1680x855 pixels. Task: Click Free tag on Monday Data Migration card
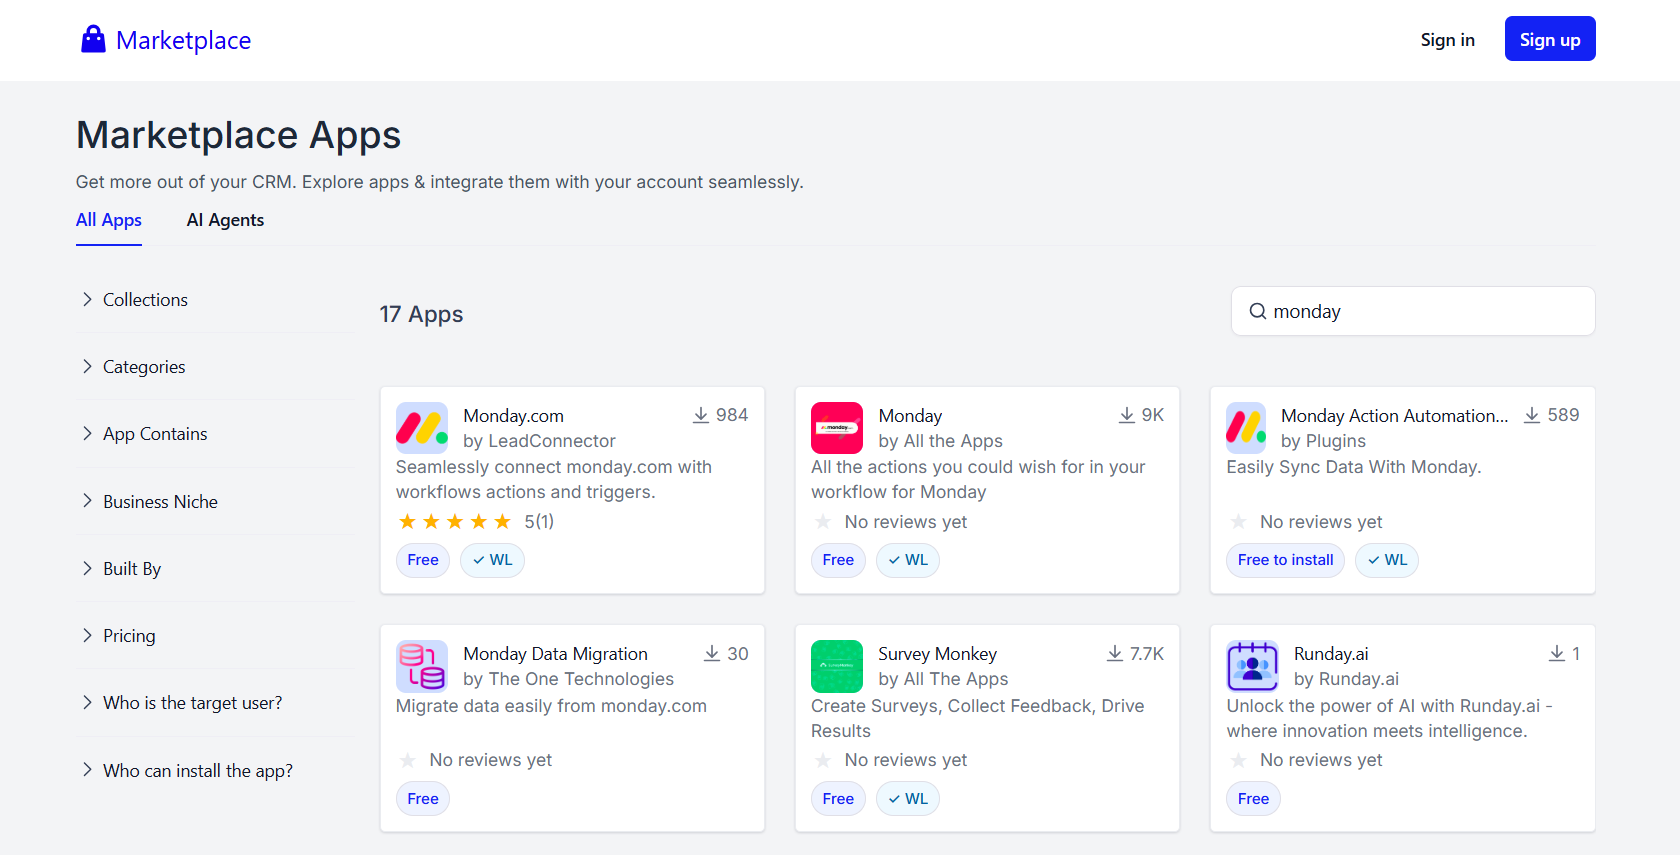[423, 799]
